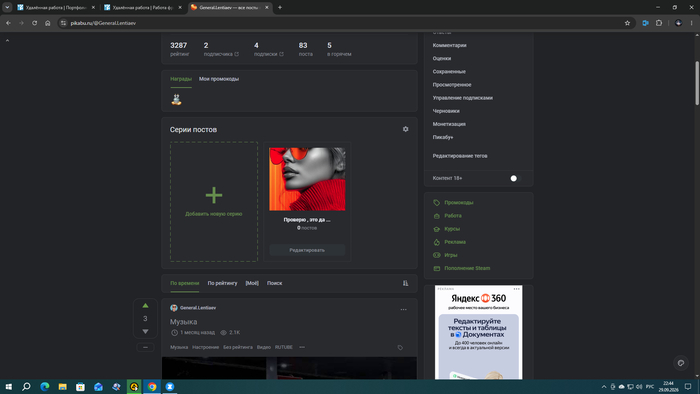Go to browser home page
This screenshot has height=394, width=700.
coord(48,23)
